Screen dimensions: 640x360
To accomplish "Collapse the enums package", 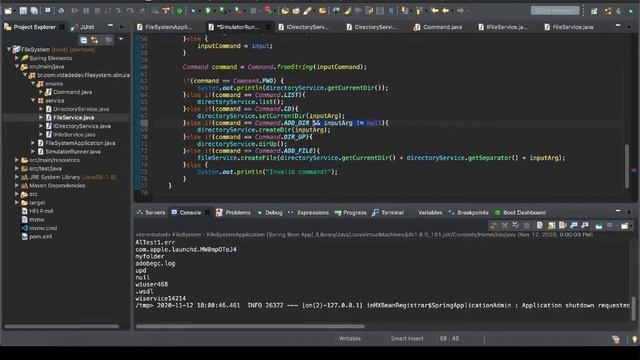I will click(x=33, y=84).
